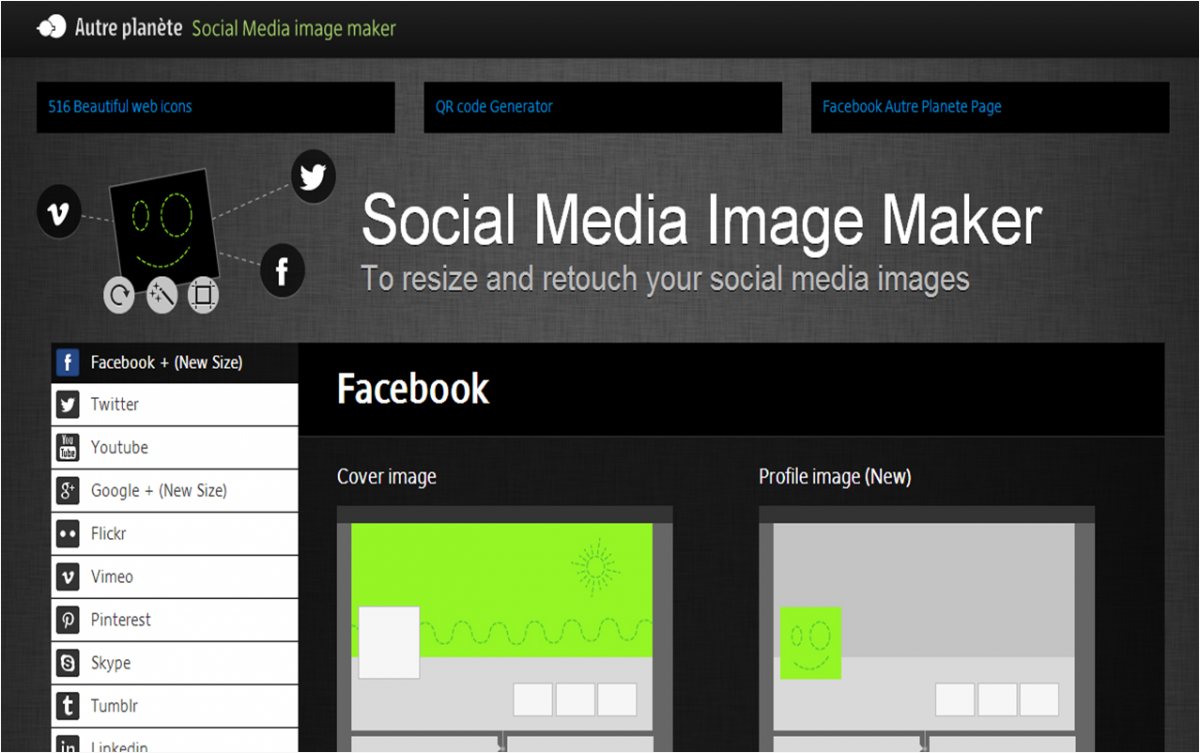Click the Facebook circle icon in the banner
The height and width of the screenshot is (753, 1200).
282,271
